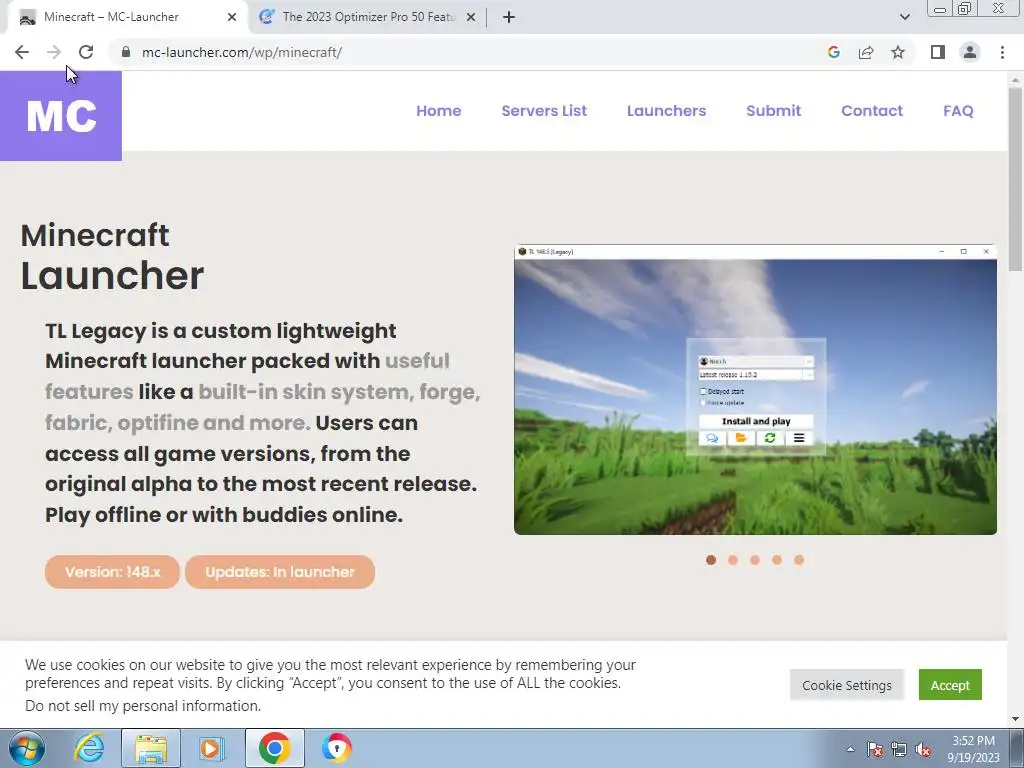Open the Chrome side panel

click(x=938, y=52)
